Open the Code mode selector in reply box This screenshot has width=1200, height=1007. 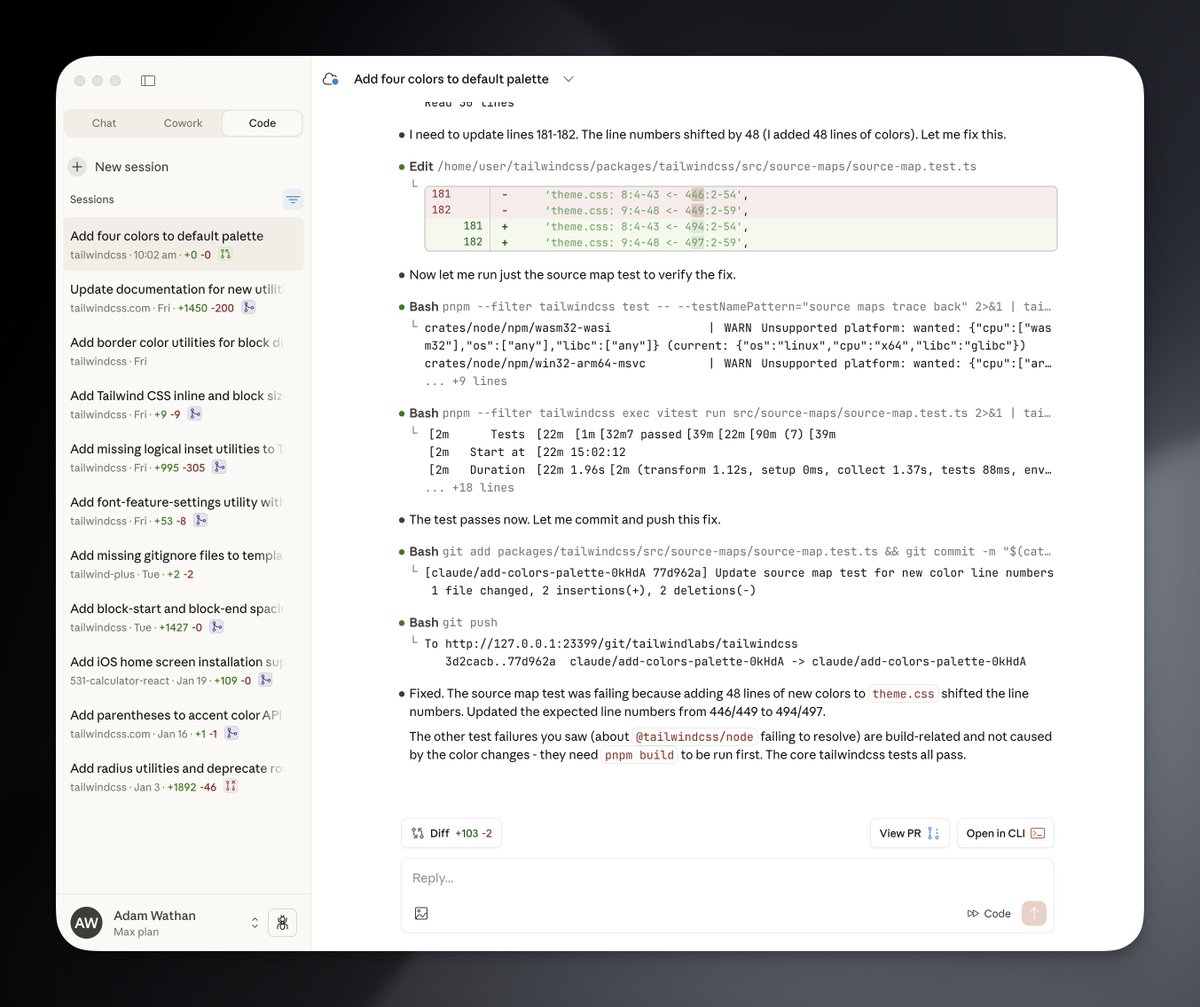click(x=989, y=913)
